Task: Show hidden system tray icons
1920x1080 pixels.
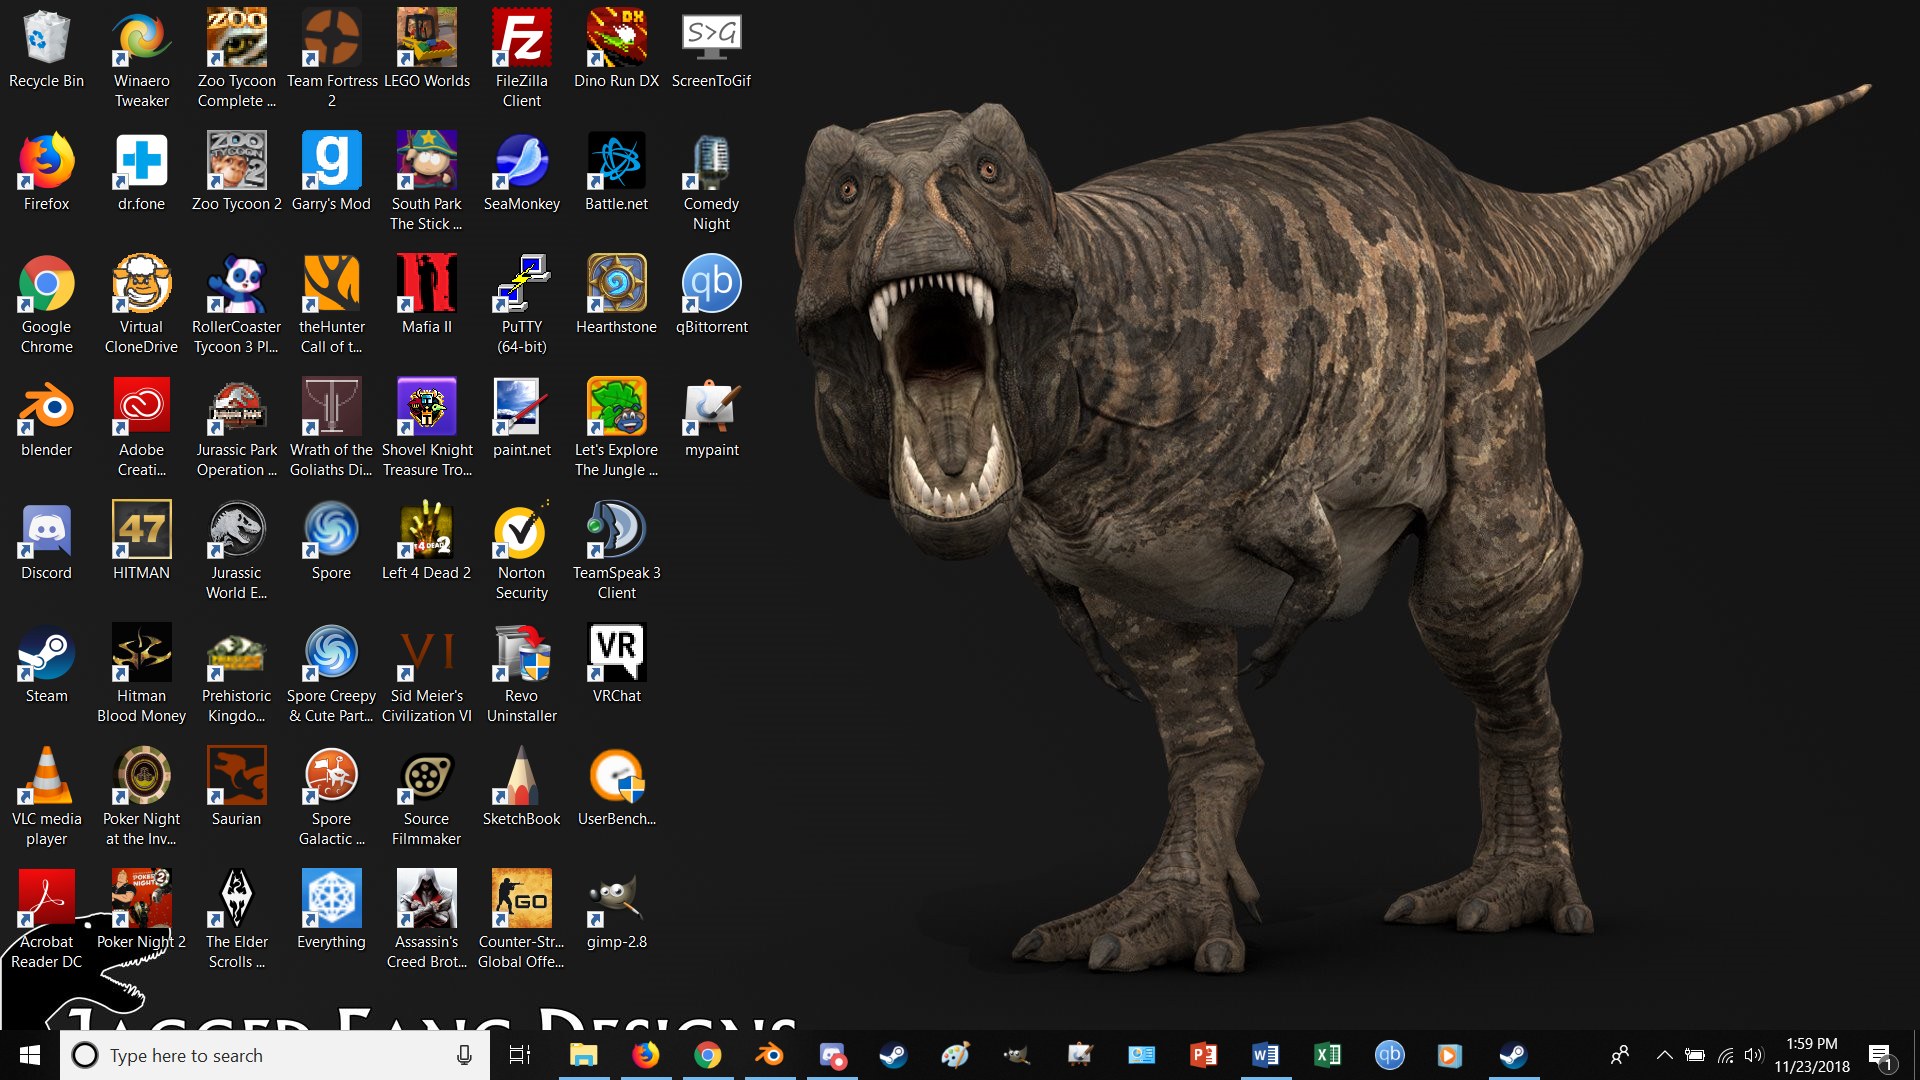Action: [1664, 1055]
